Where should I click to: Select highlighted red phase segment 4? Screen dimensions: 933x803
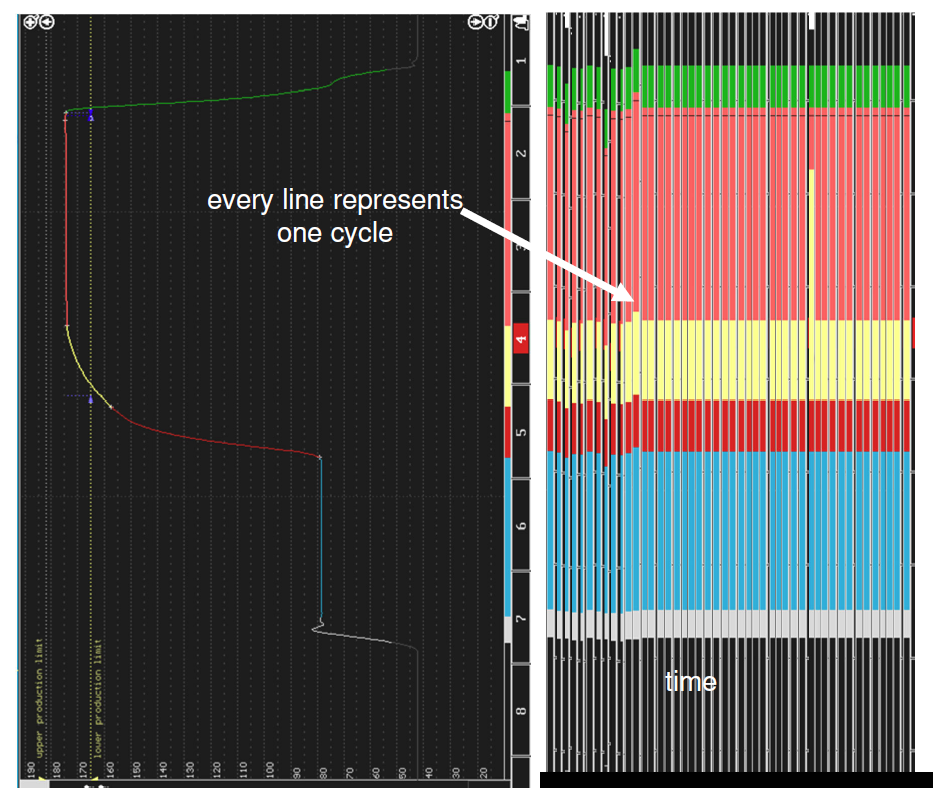pyautogui.click(x=521, y=338)
